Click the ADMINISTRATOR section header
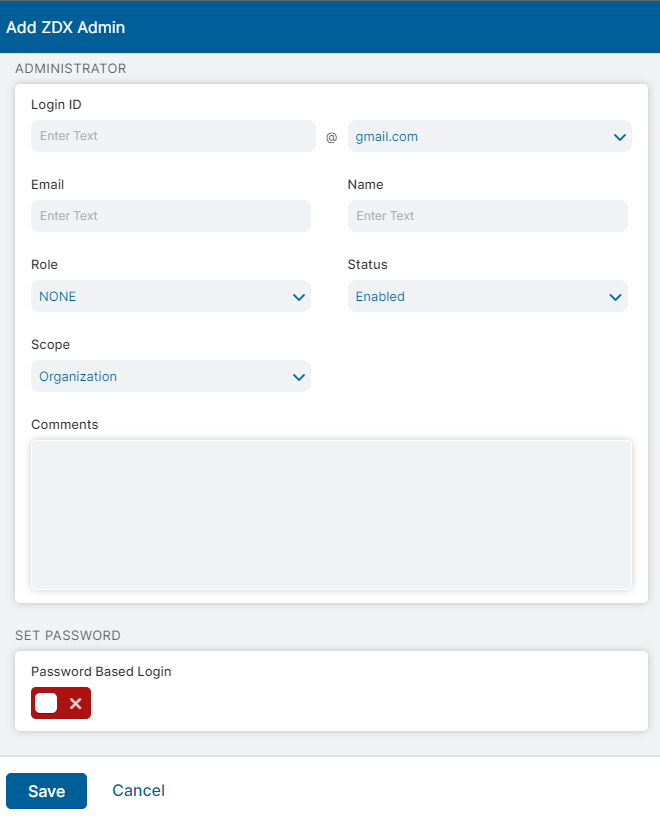This screenshot has width=660, height=822. [70, 68]
